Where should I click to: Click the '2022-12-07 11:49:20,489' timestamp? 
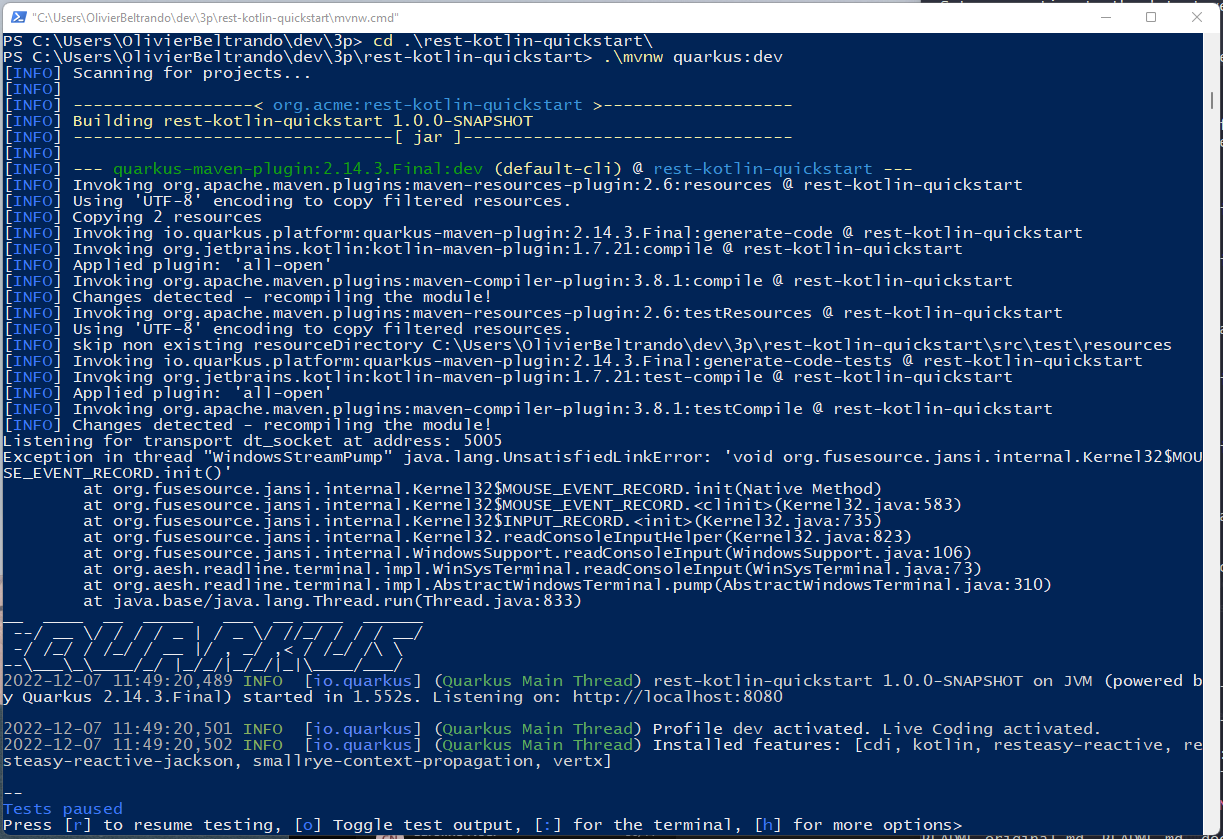[x=118, y=681]
